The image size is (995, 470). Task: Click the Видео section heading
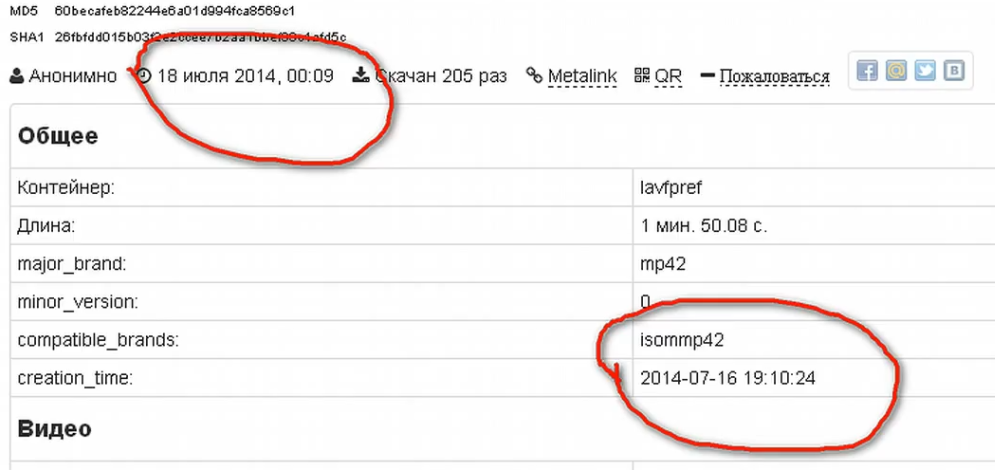coord(55,429)
